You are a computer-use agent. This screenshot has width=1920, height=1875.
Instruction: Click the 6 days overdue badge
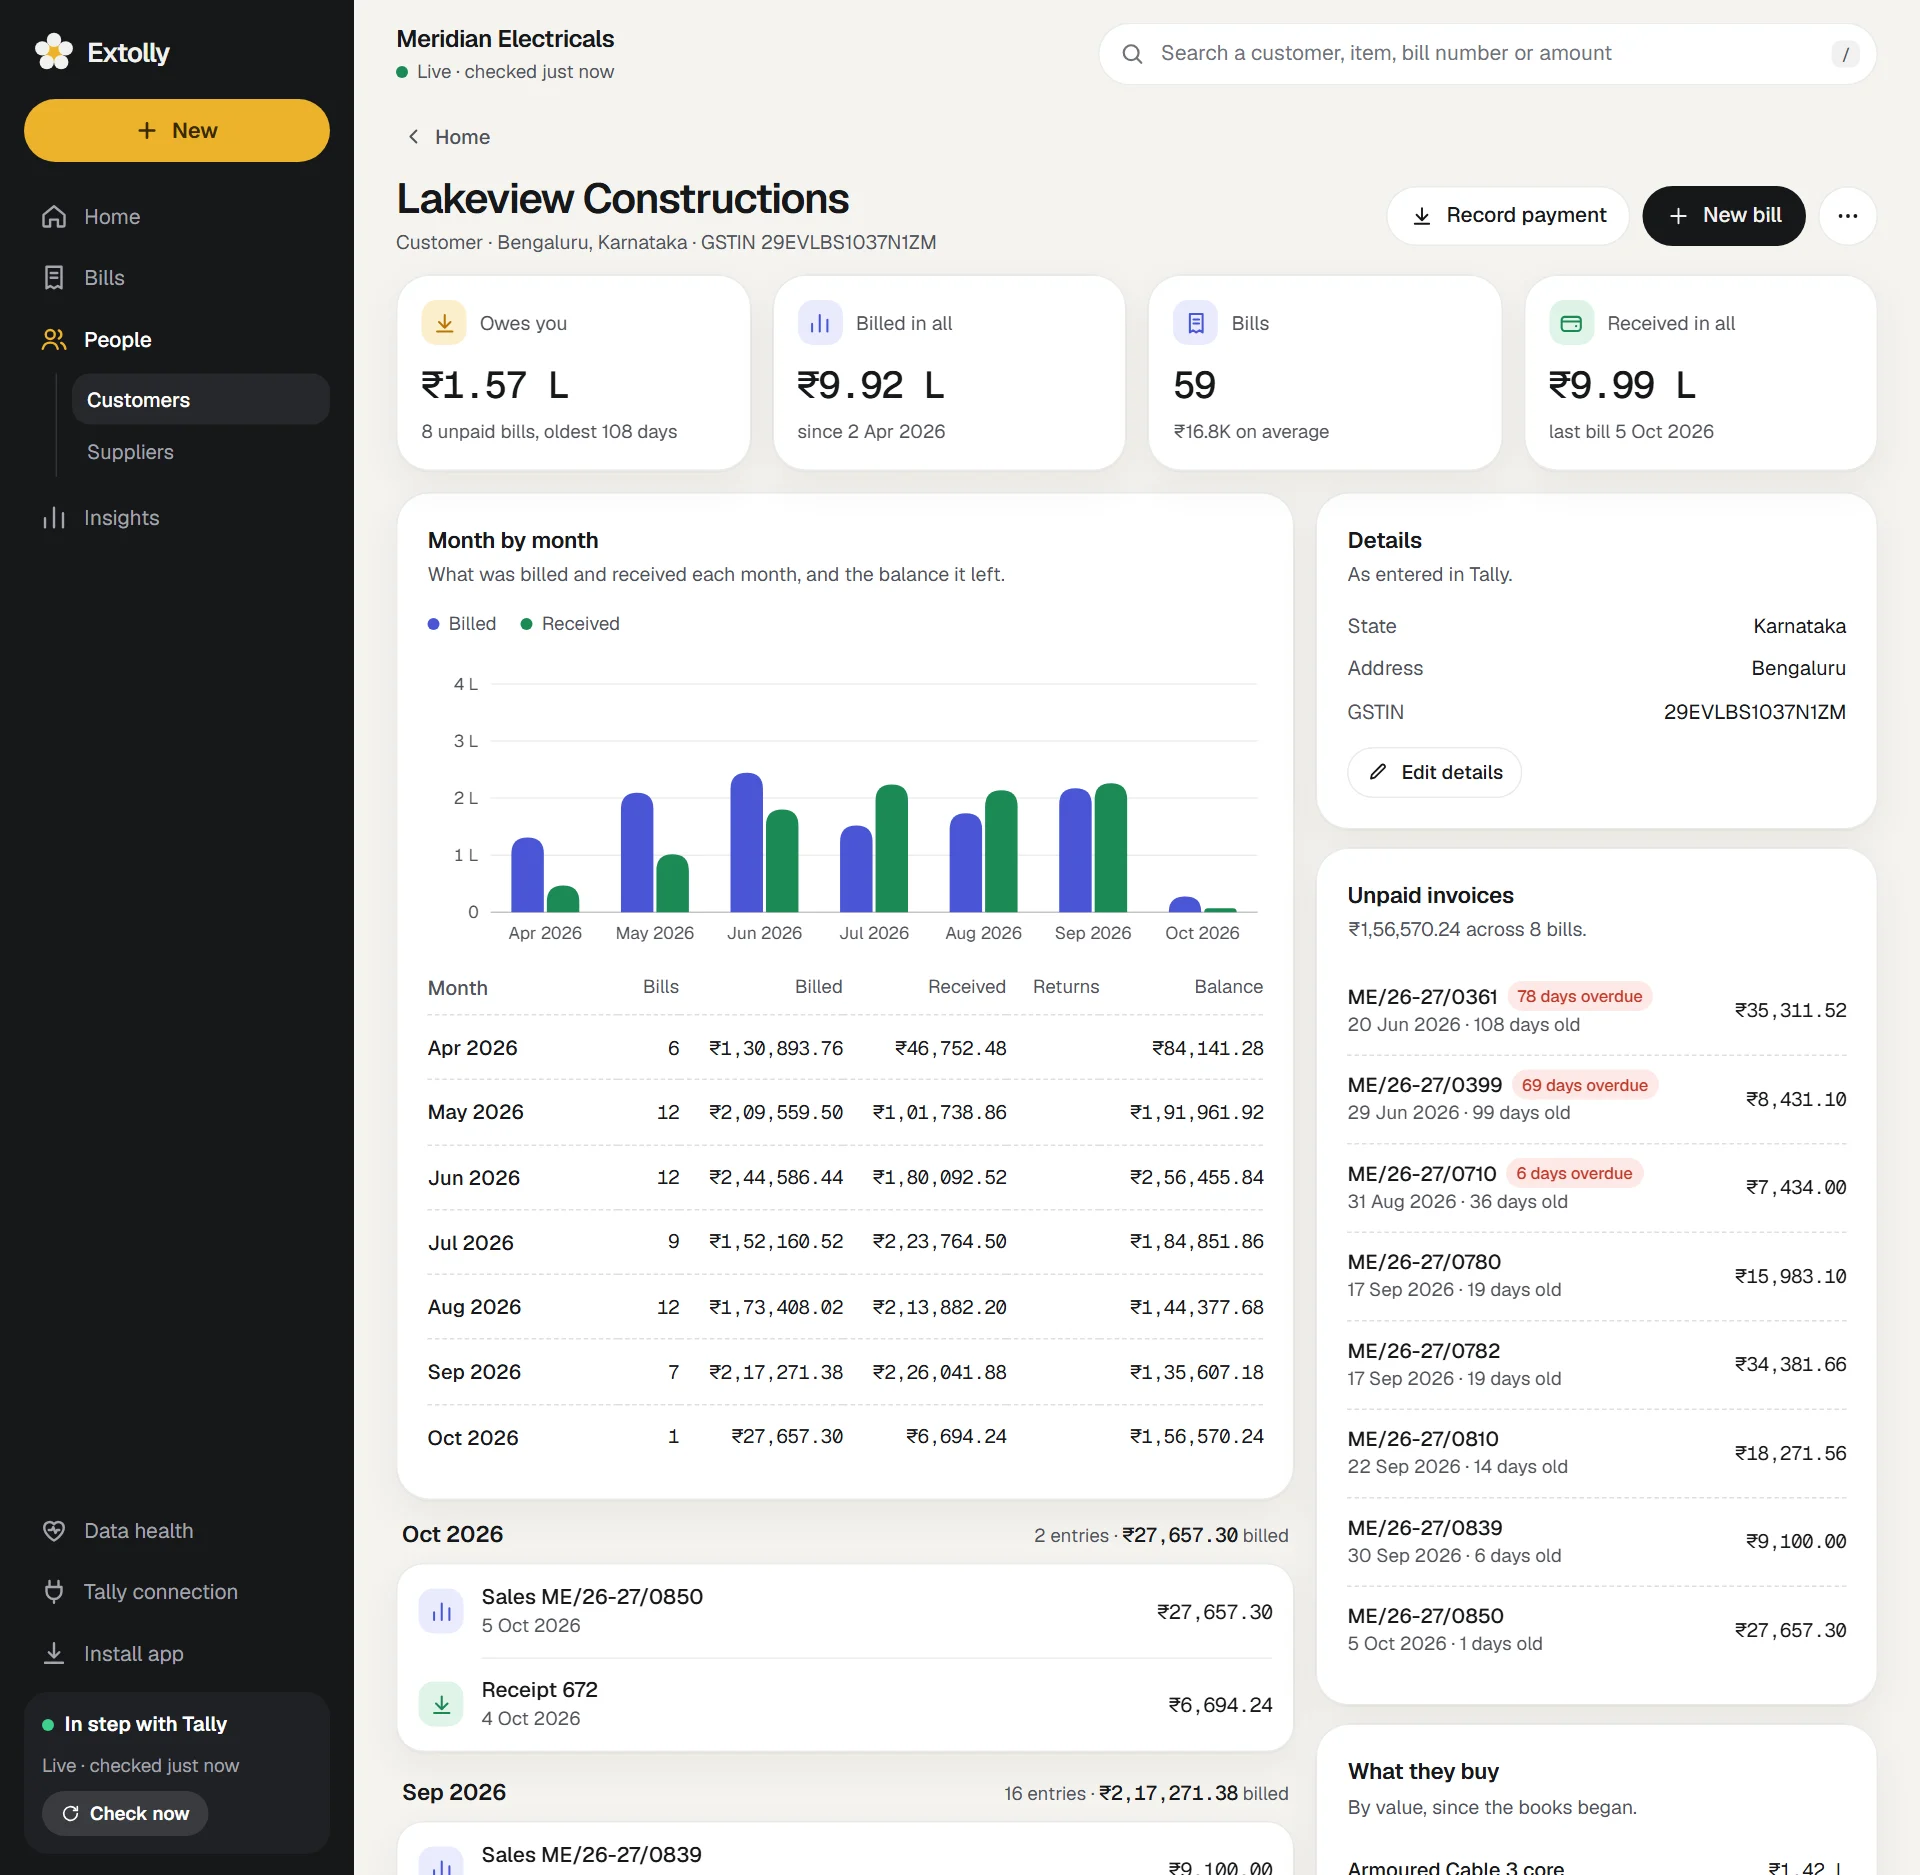click(x=1574, y=1174)
